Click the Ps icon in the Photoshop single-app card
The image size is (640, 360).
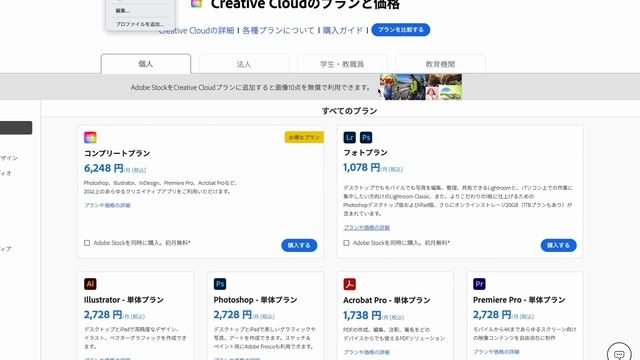point(220,284)
